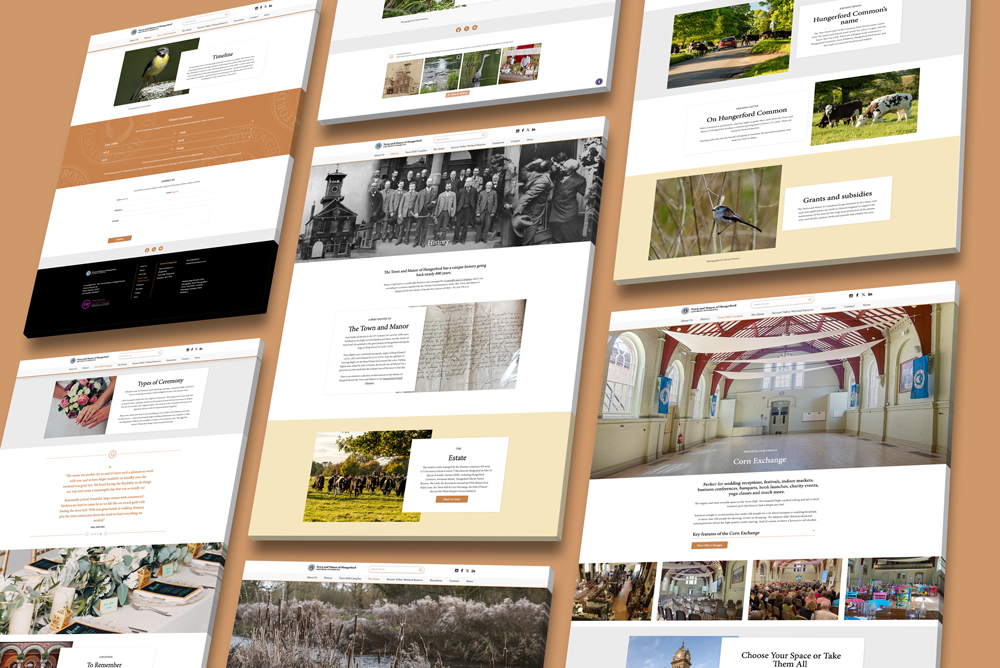Click the first orange social icon above the black footer
The image size is (1000, 668).
tap(147, 250)
